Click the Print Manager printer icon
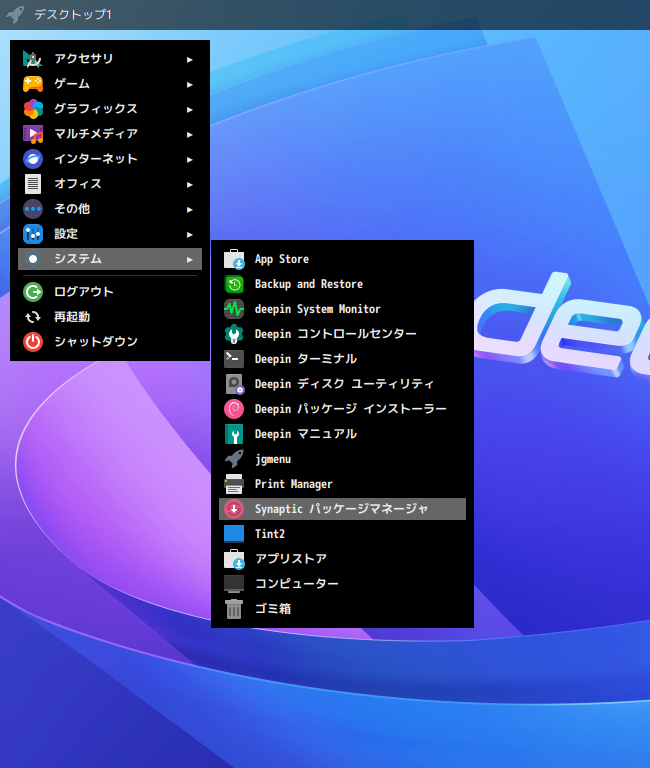This screenshot has width=650, height=768. point(234,484)
